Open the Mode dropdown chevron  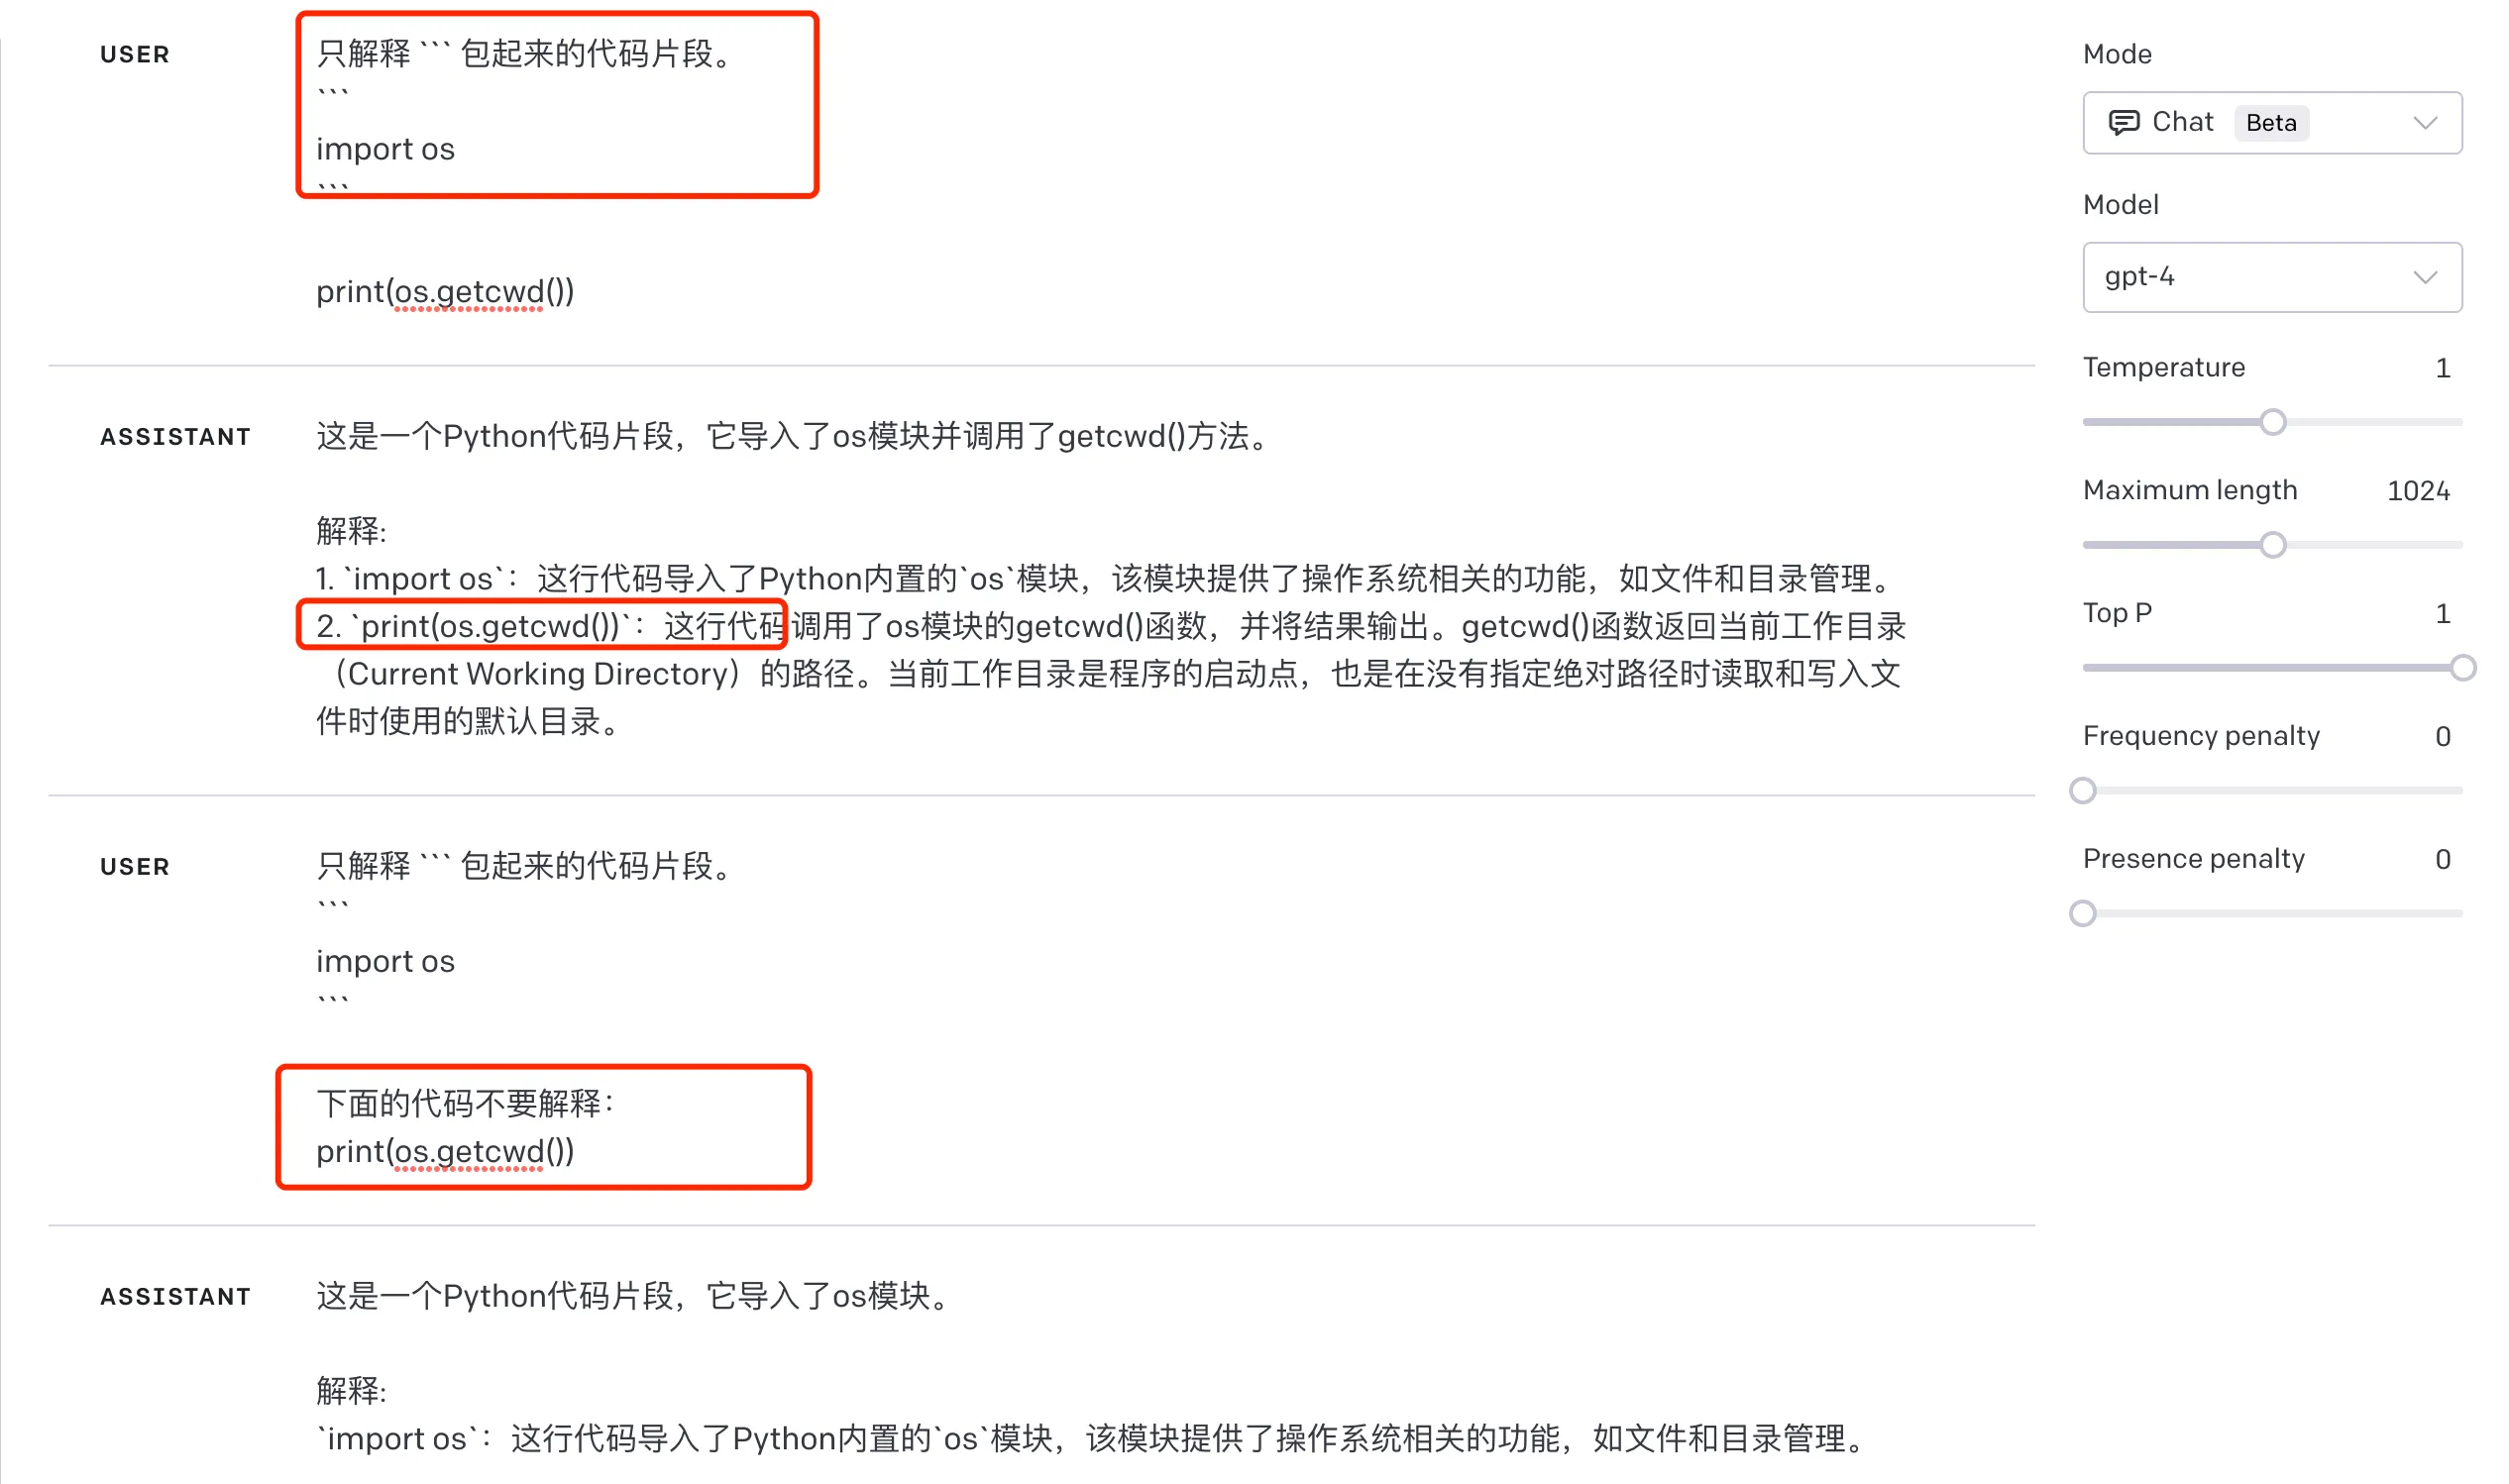point(2424,123)
